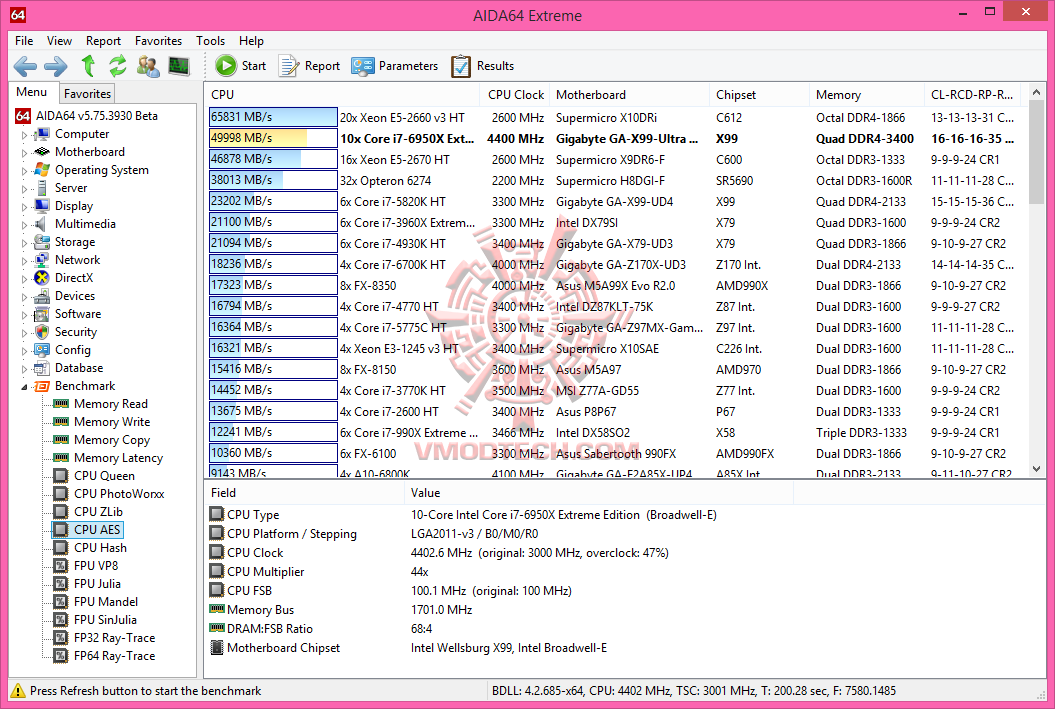
Task: Select CPU Hash benchmark icon
Action: (61, 548)
